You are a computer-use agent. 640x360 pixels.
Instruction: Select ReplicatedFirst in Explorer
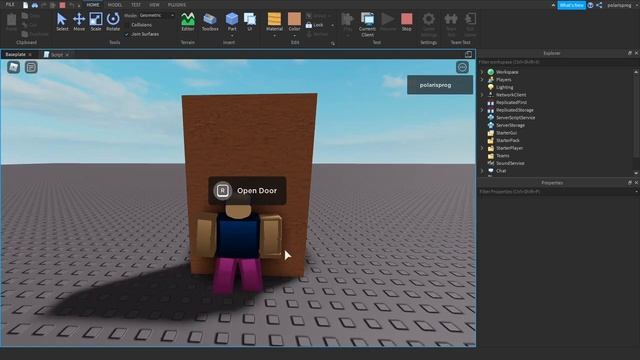click(x=511, y=102)
